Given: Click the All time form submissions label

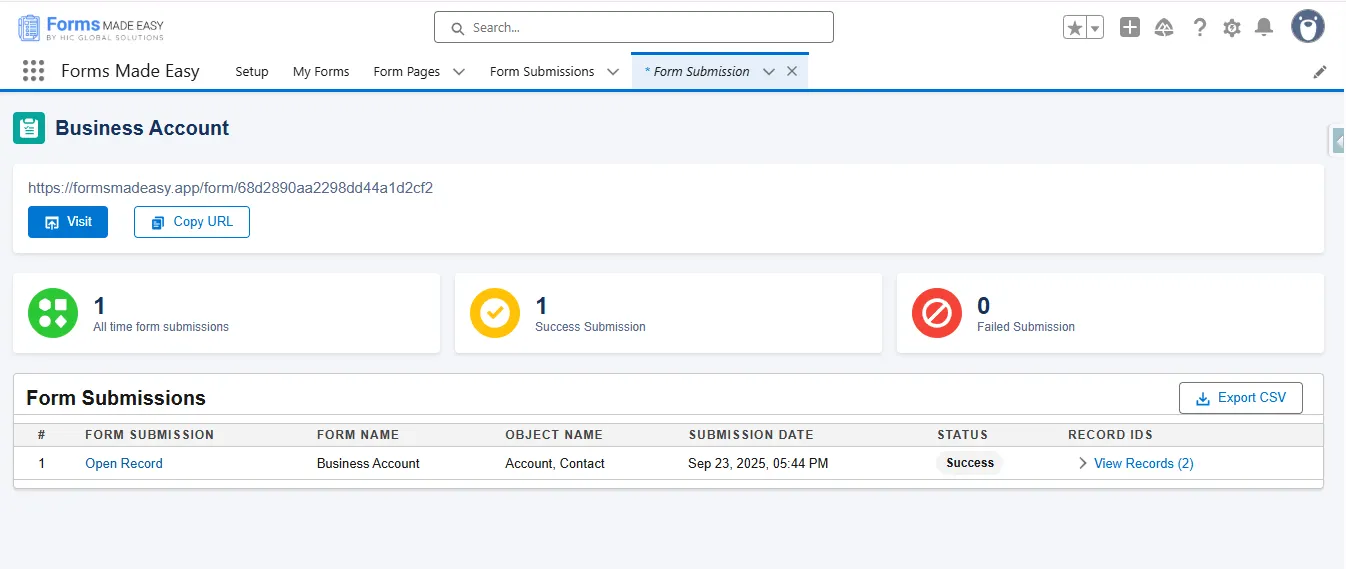Looking at the screenshot, I should tap(161, 327).
